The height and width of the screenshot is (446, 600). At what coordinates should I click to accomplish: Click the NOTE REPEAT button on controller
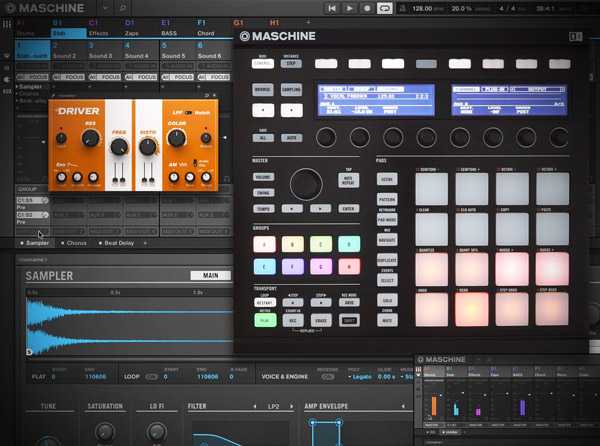(348, 180)
